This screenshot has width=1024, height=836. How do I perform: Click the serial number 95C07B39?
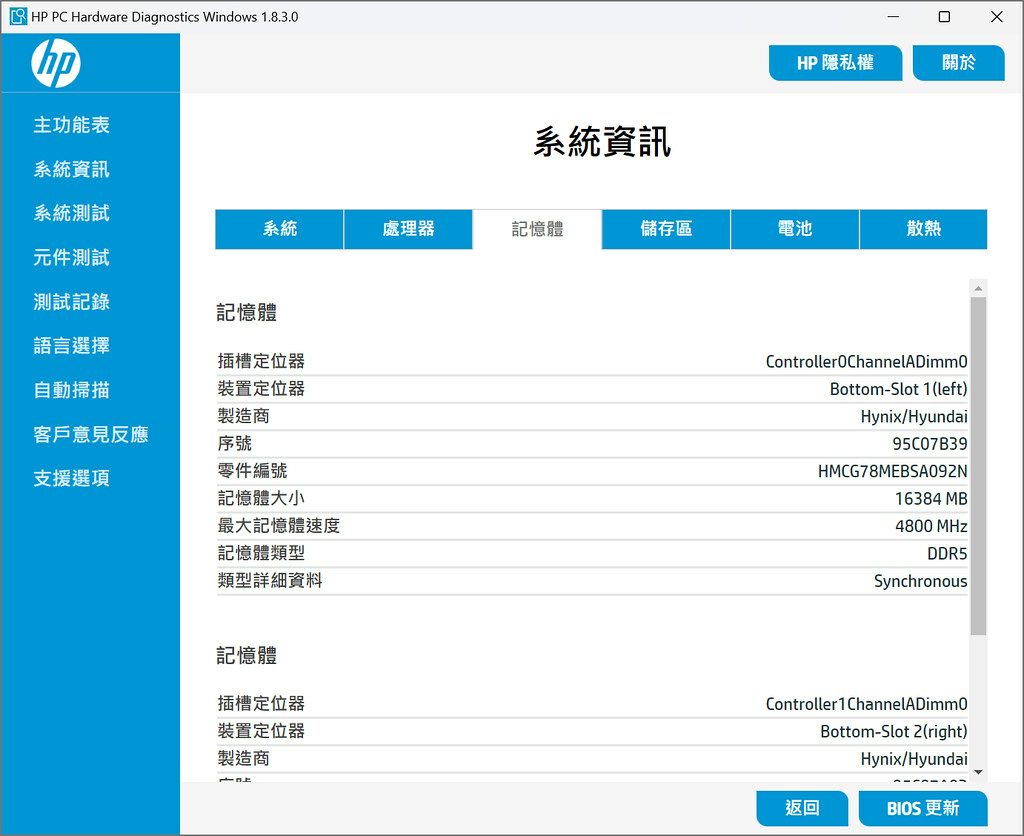[x=930, y=444]
